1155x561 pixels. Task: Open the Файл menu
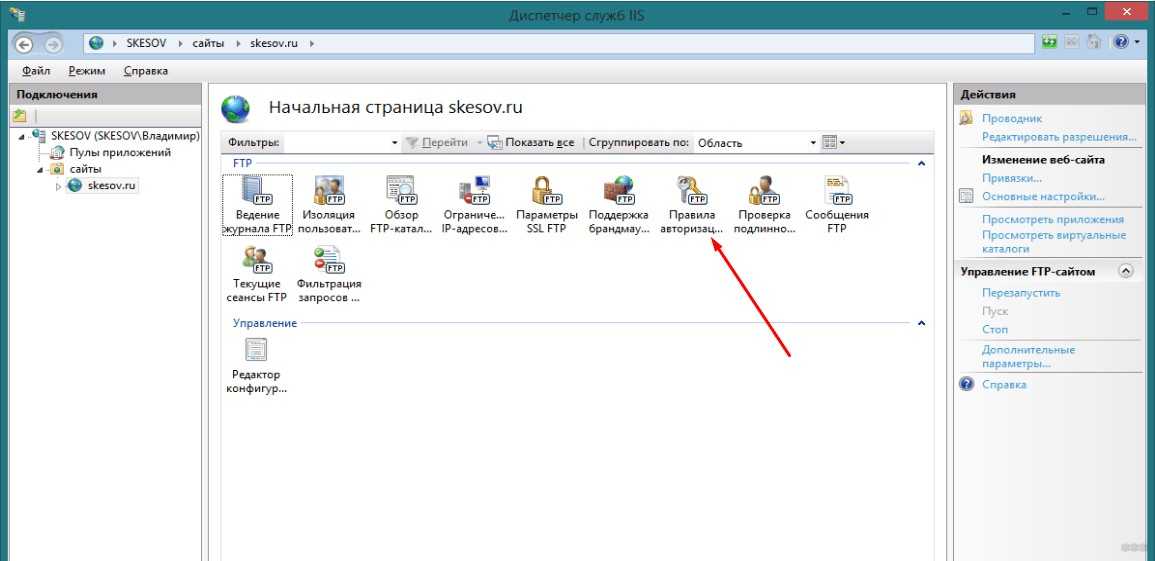(36, 71)
